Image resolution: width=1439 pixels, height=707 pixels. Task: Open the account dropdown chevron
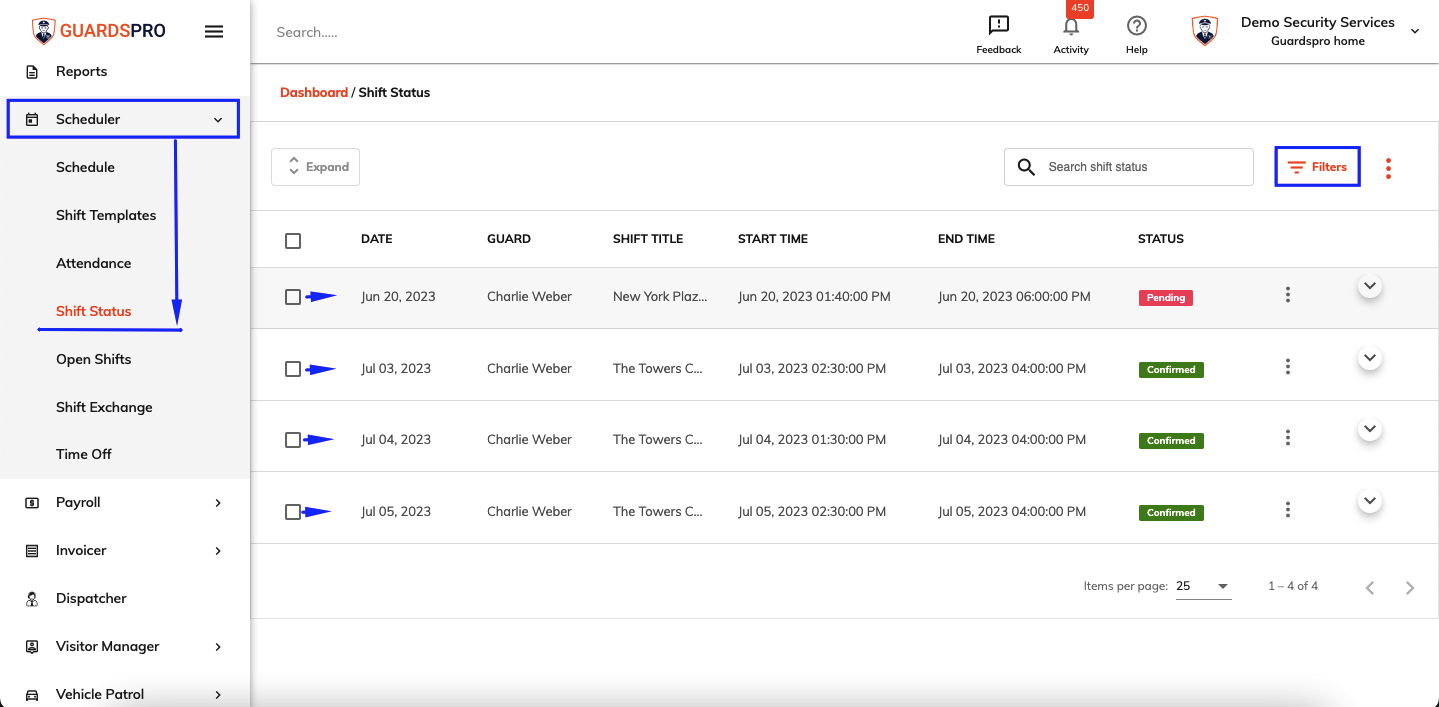click(1415, 32)
